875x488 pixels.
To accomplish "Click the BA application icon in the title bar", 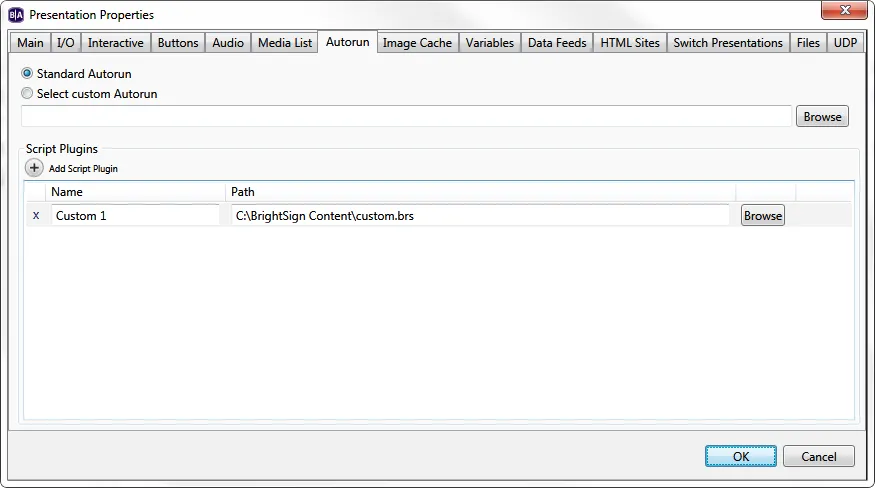I will 16,15.
